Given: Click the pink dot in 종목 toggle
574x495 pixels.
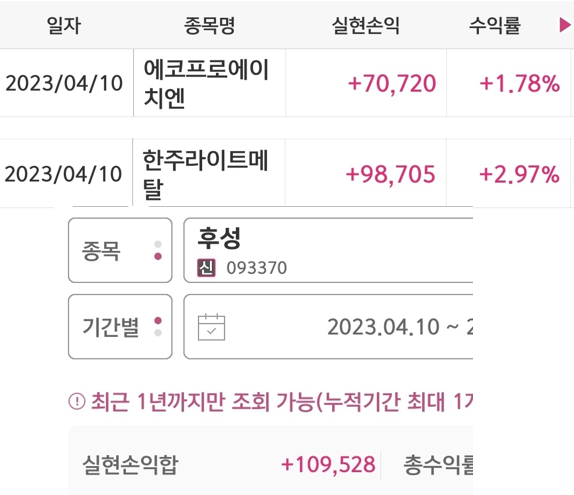Looking at the screenshot, I should [x=158, y=257].
